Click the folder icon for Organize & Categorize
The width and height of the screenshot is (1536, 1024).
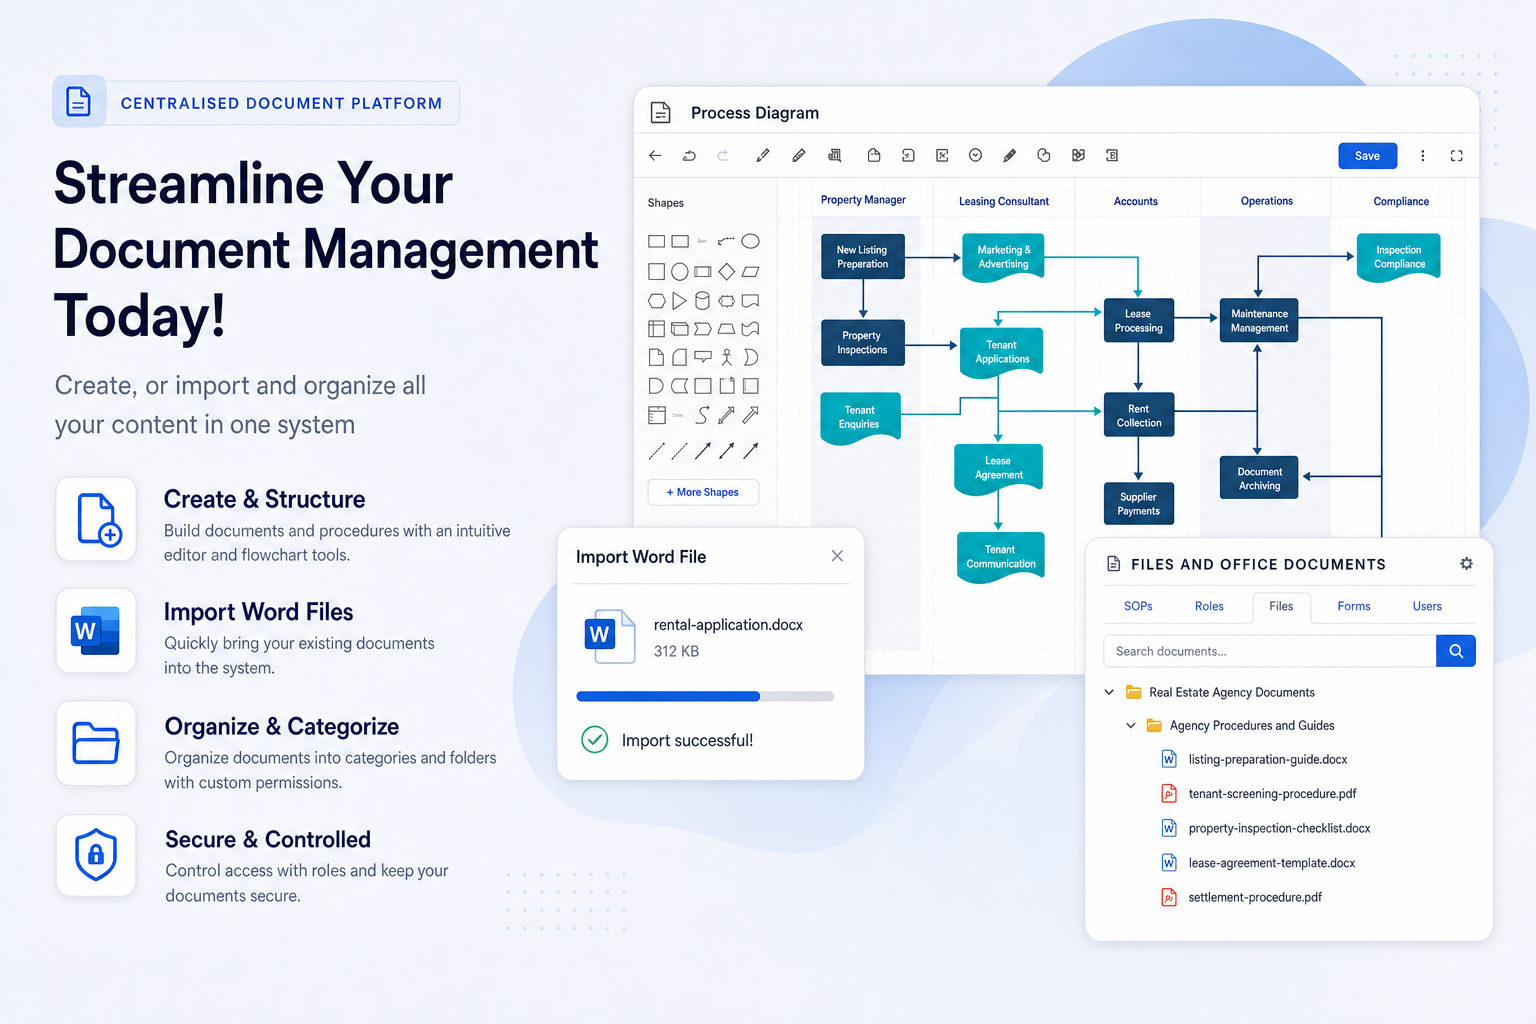(96, 743)
